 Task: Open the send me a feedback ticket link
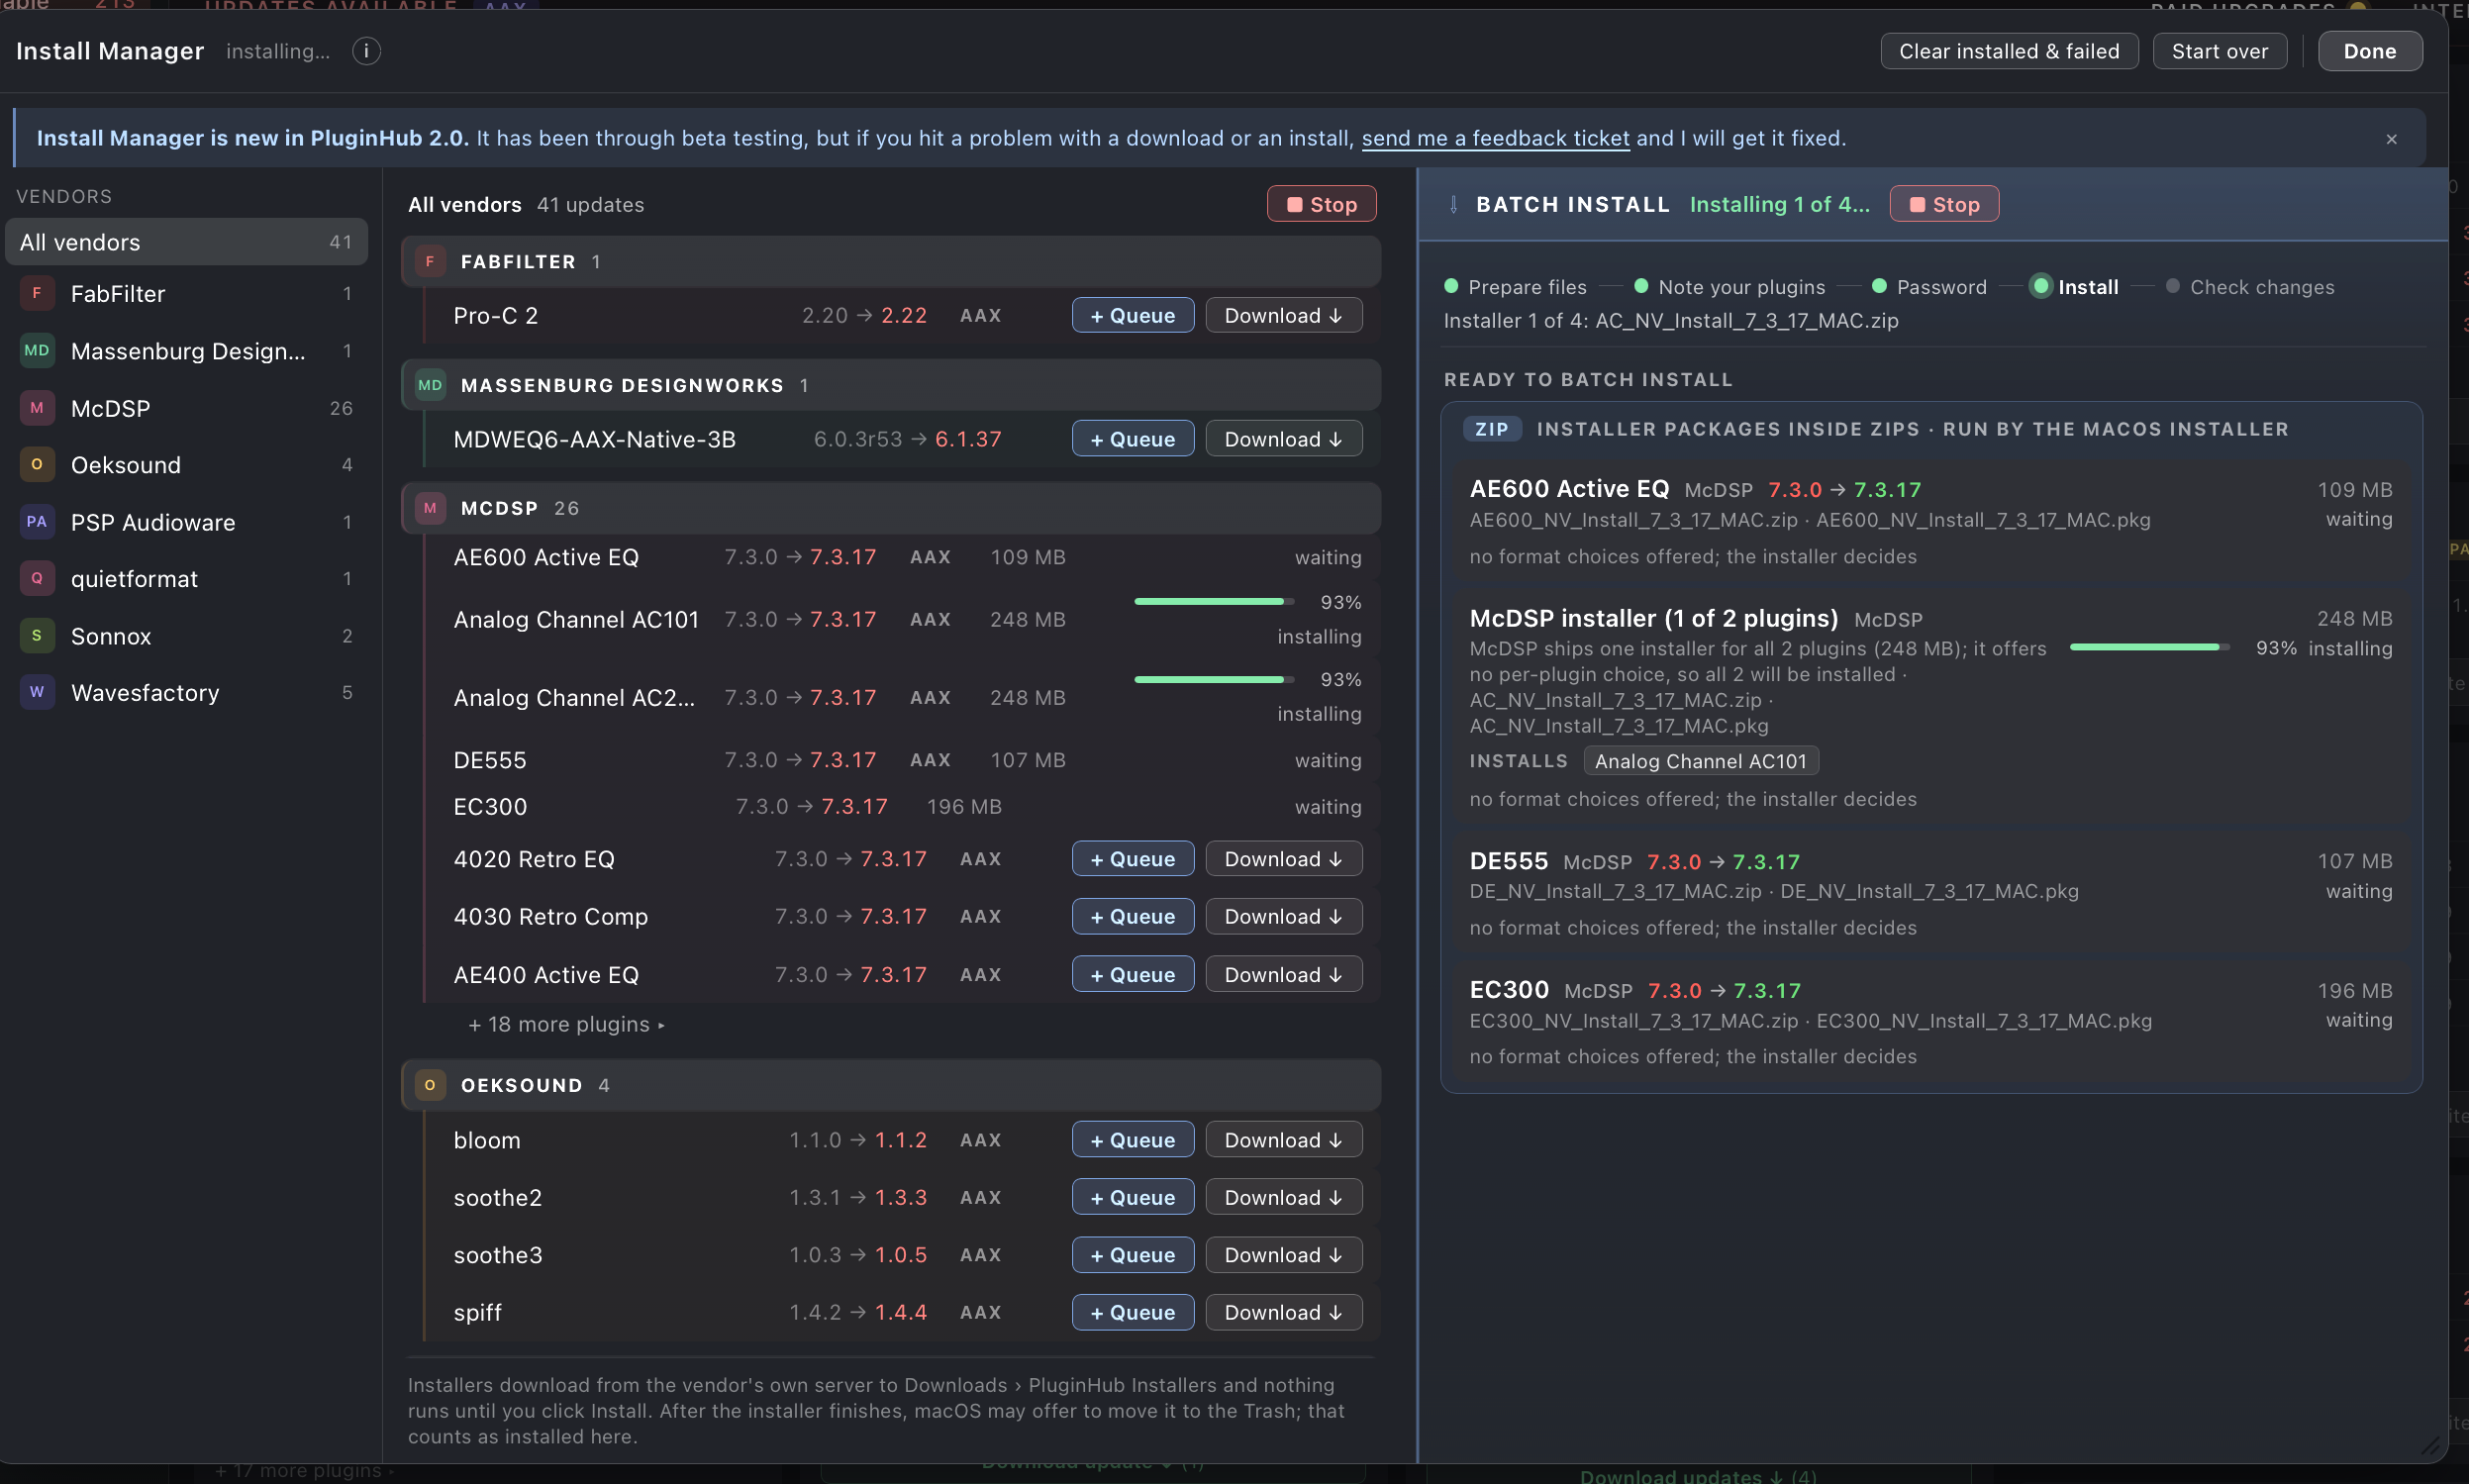[1495, 139]
